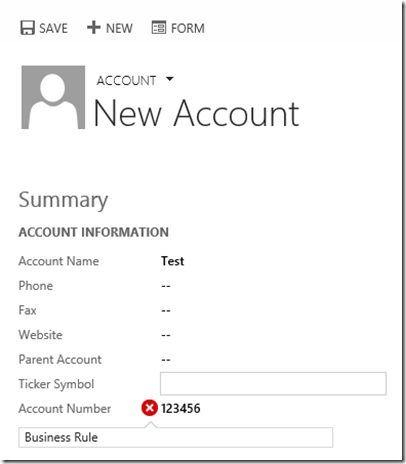Click the SAVE floppy disk icon

coord(27,28)
